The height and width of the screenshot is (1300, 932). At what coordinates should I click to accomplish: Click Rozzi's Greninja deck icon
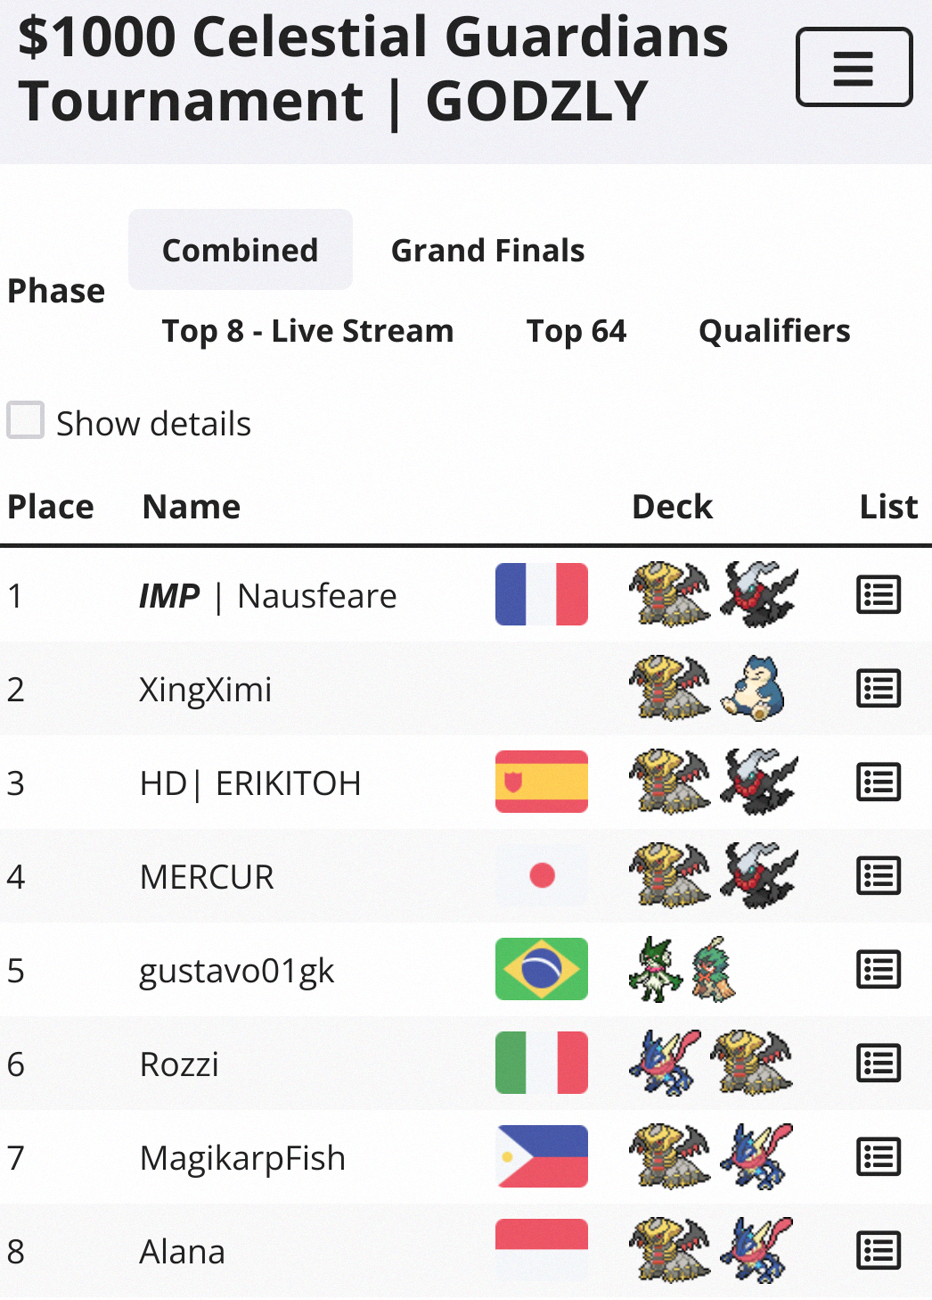664,1063
